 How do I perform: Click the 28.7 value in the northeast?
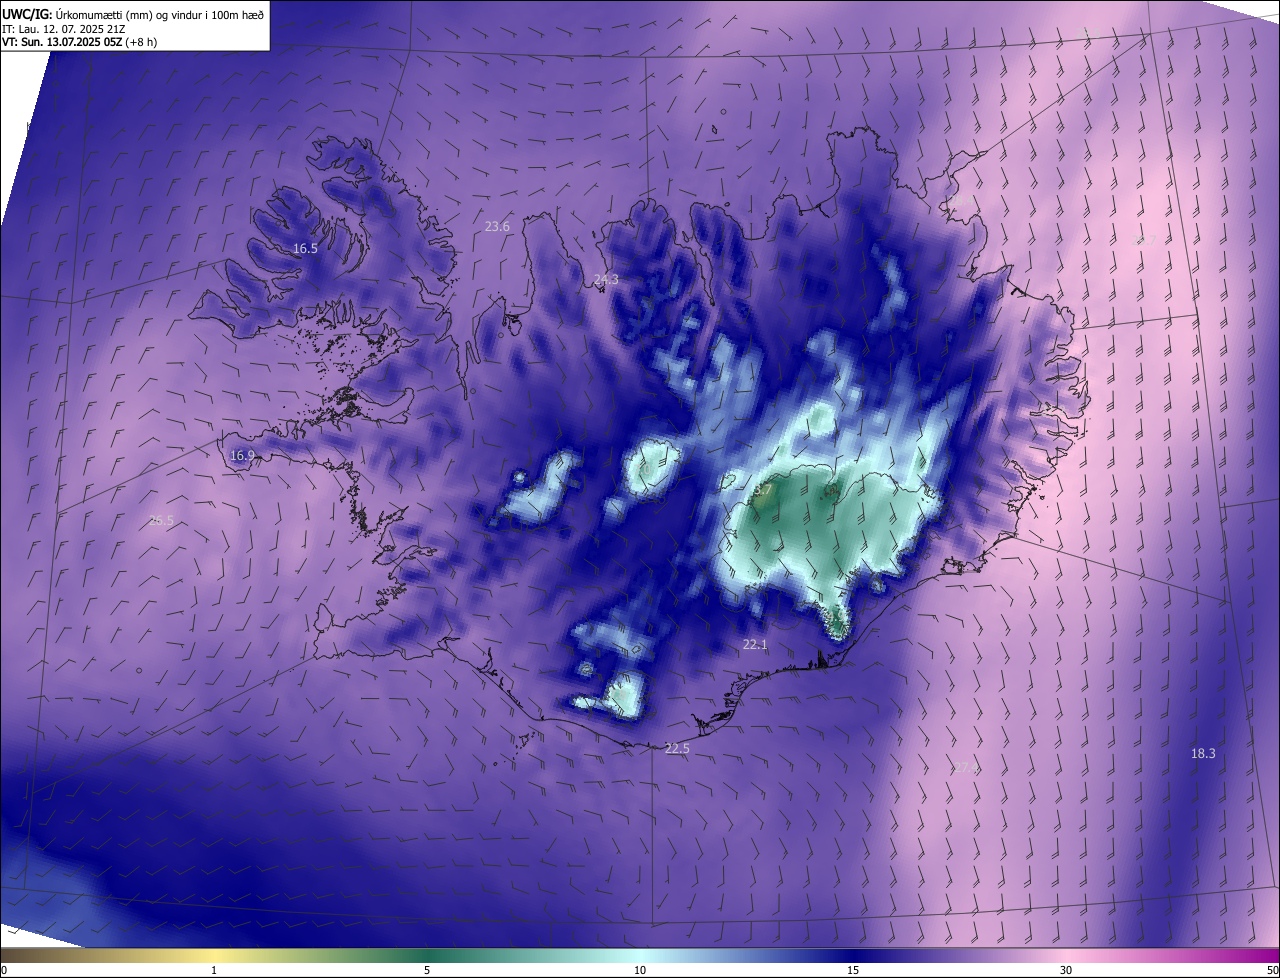coord(1143,241)
